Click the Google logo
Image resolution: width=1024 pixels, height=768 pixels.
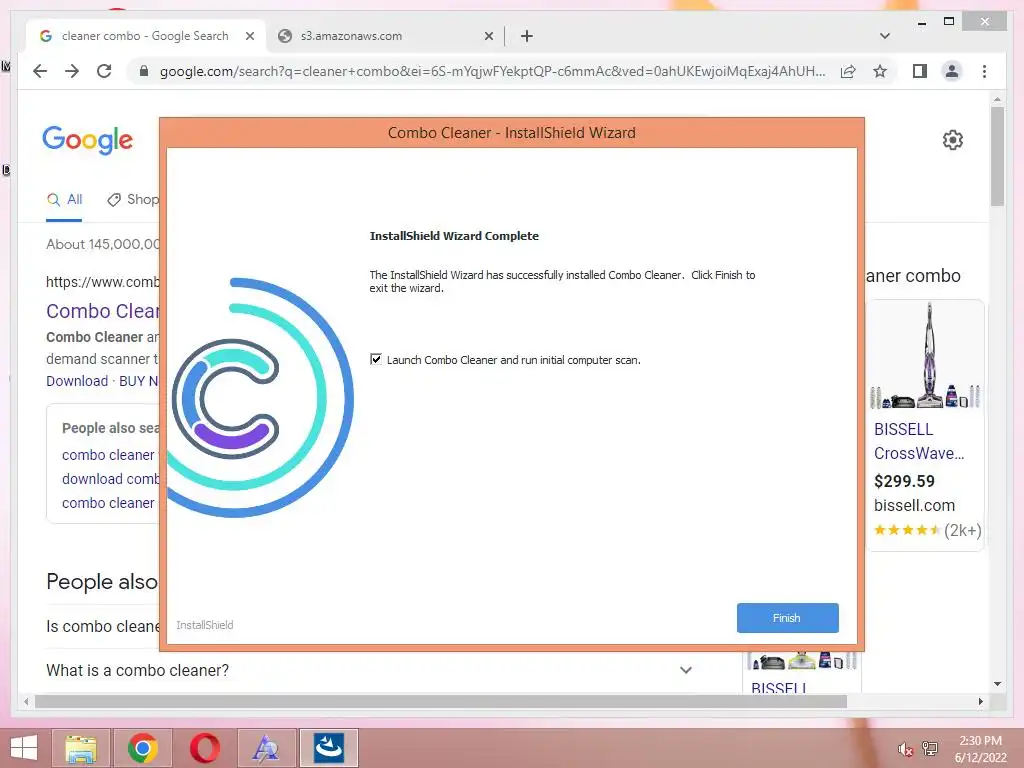[x=88, y=140]
